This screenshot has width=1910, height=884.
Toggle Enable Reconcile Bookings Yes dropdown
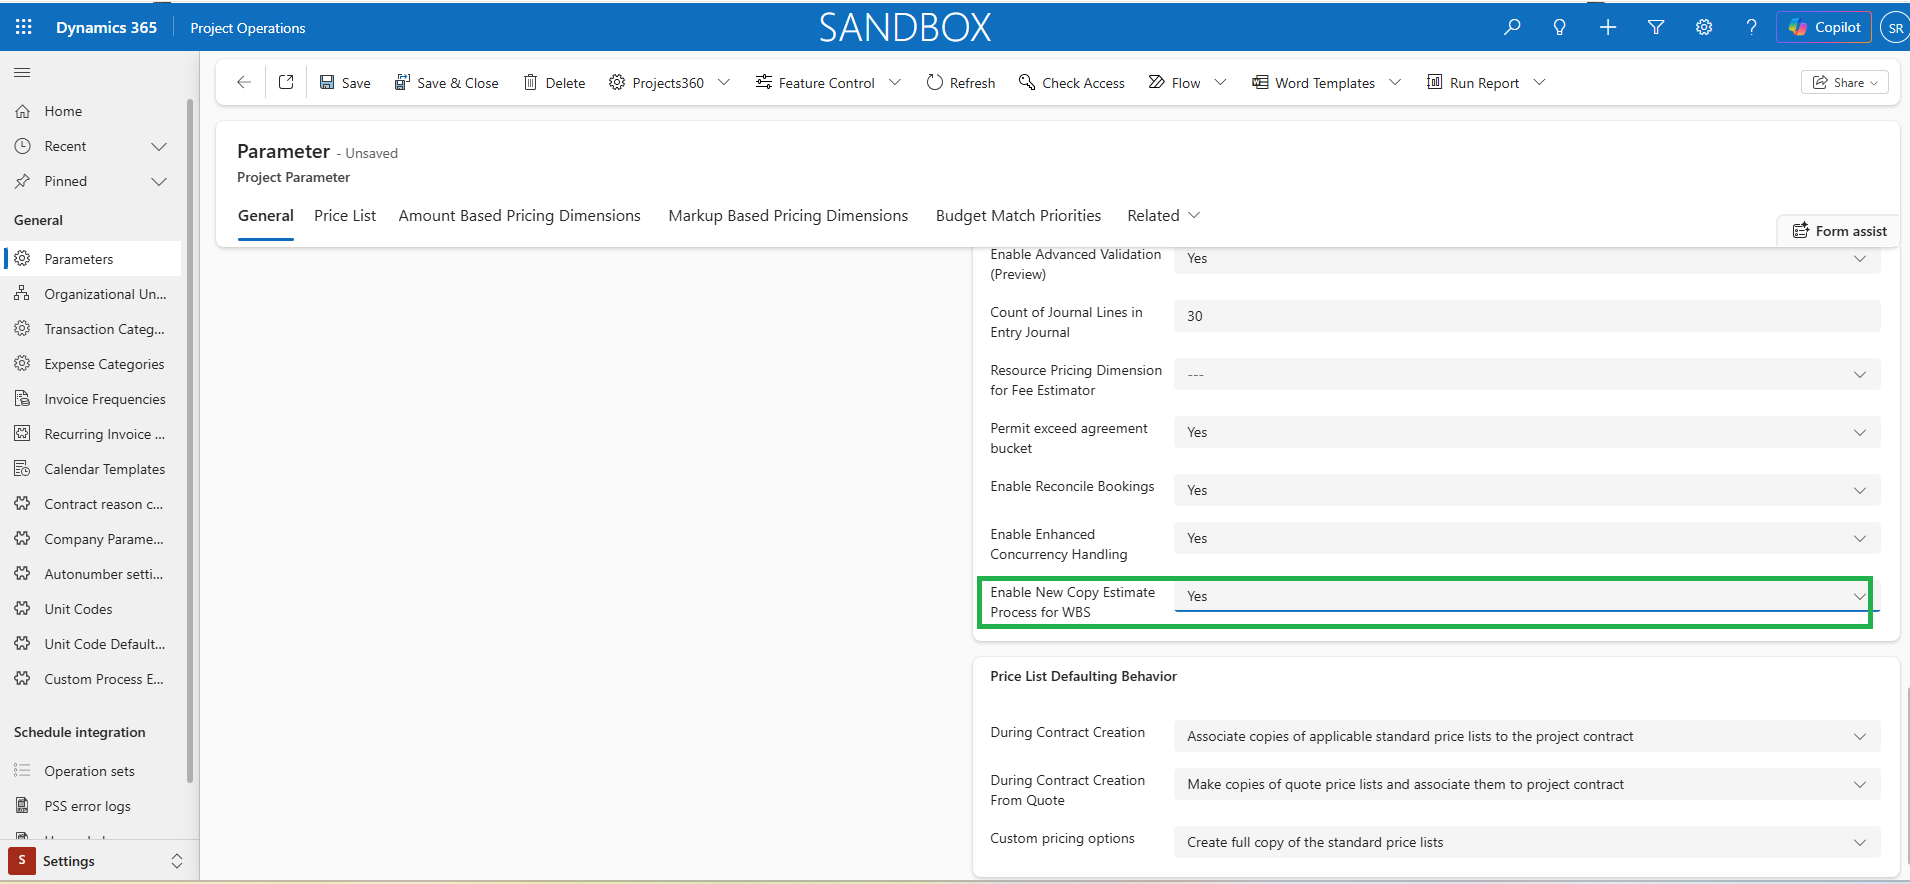click(1525, 490)
